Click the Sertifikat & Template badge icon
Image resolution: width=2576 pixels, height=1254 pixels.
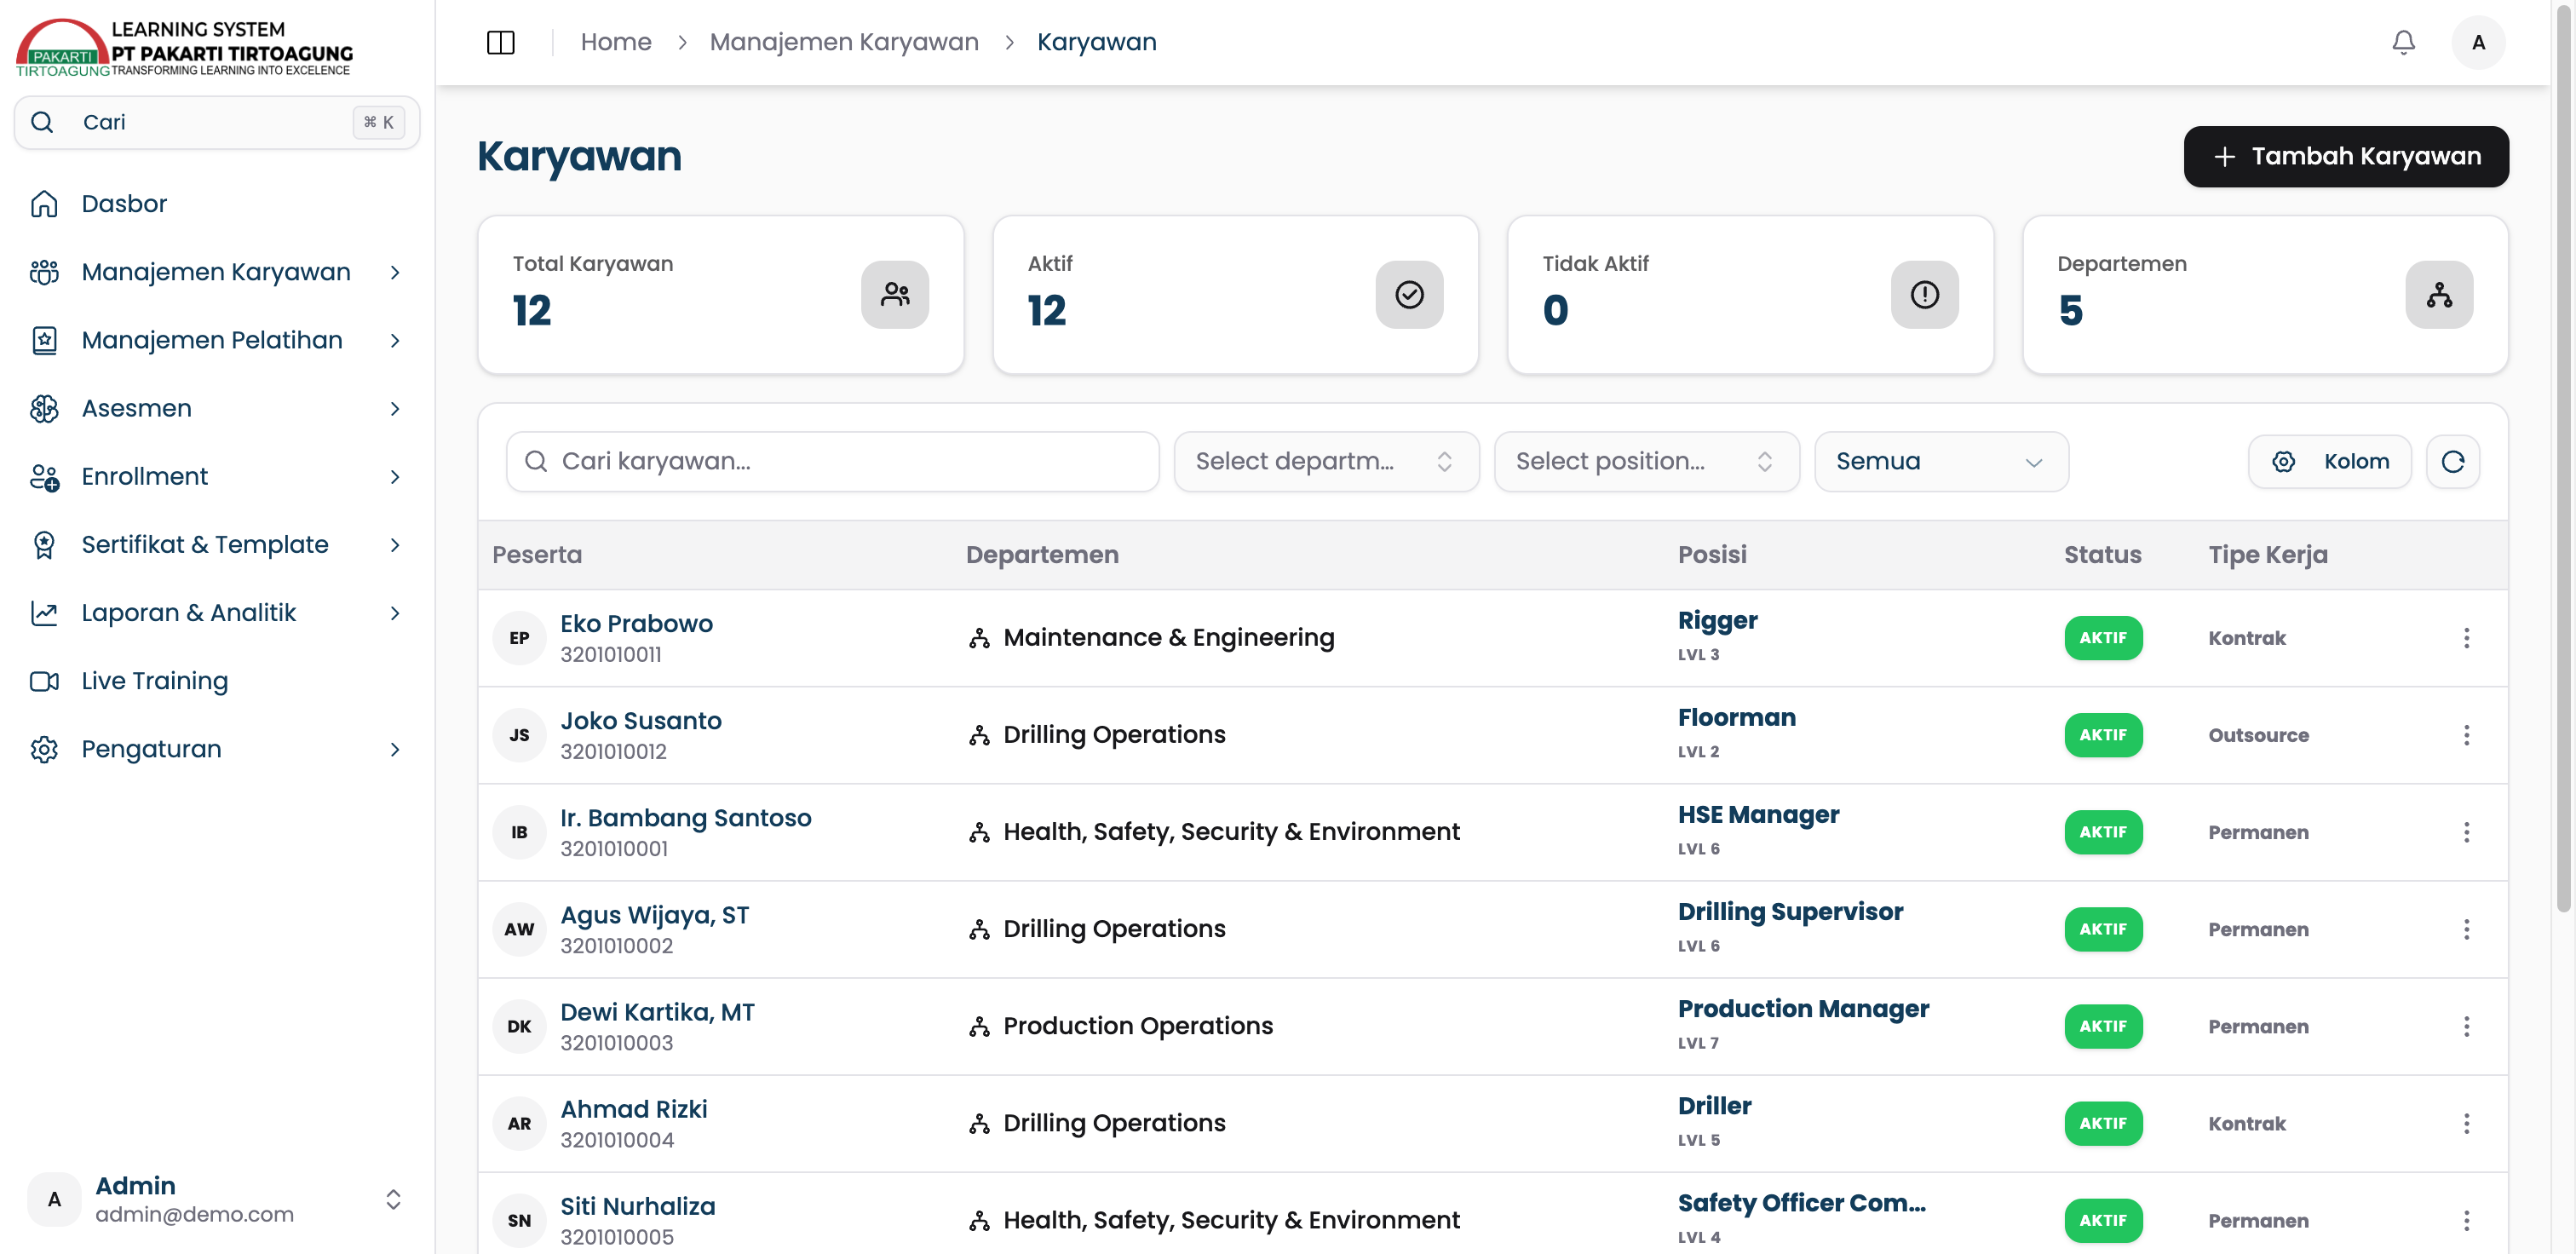pos(44,545)
